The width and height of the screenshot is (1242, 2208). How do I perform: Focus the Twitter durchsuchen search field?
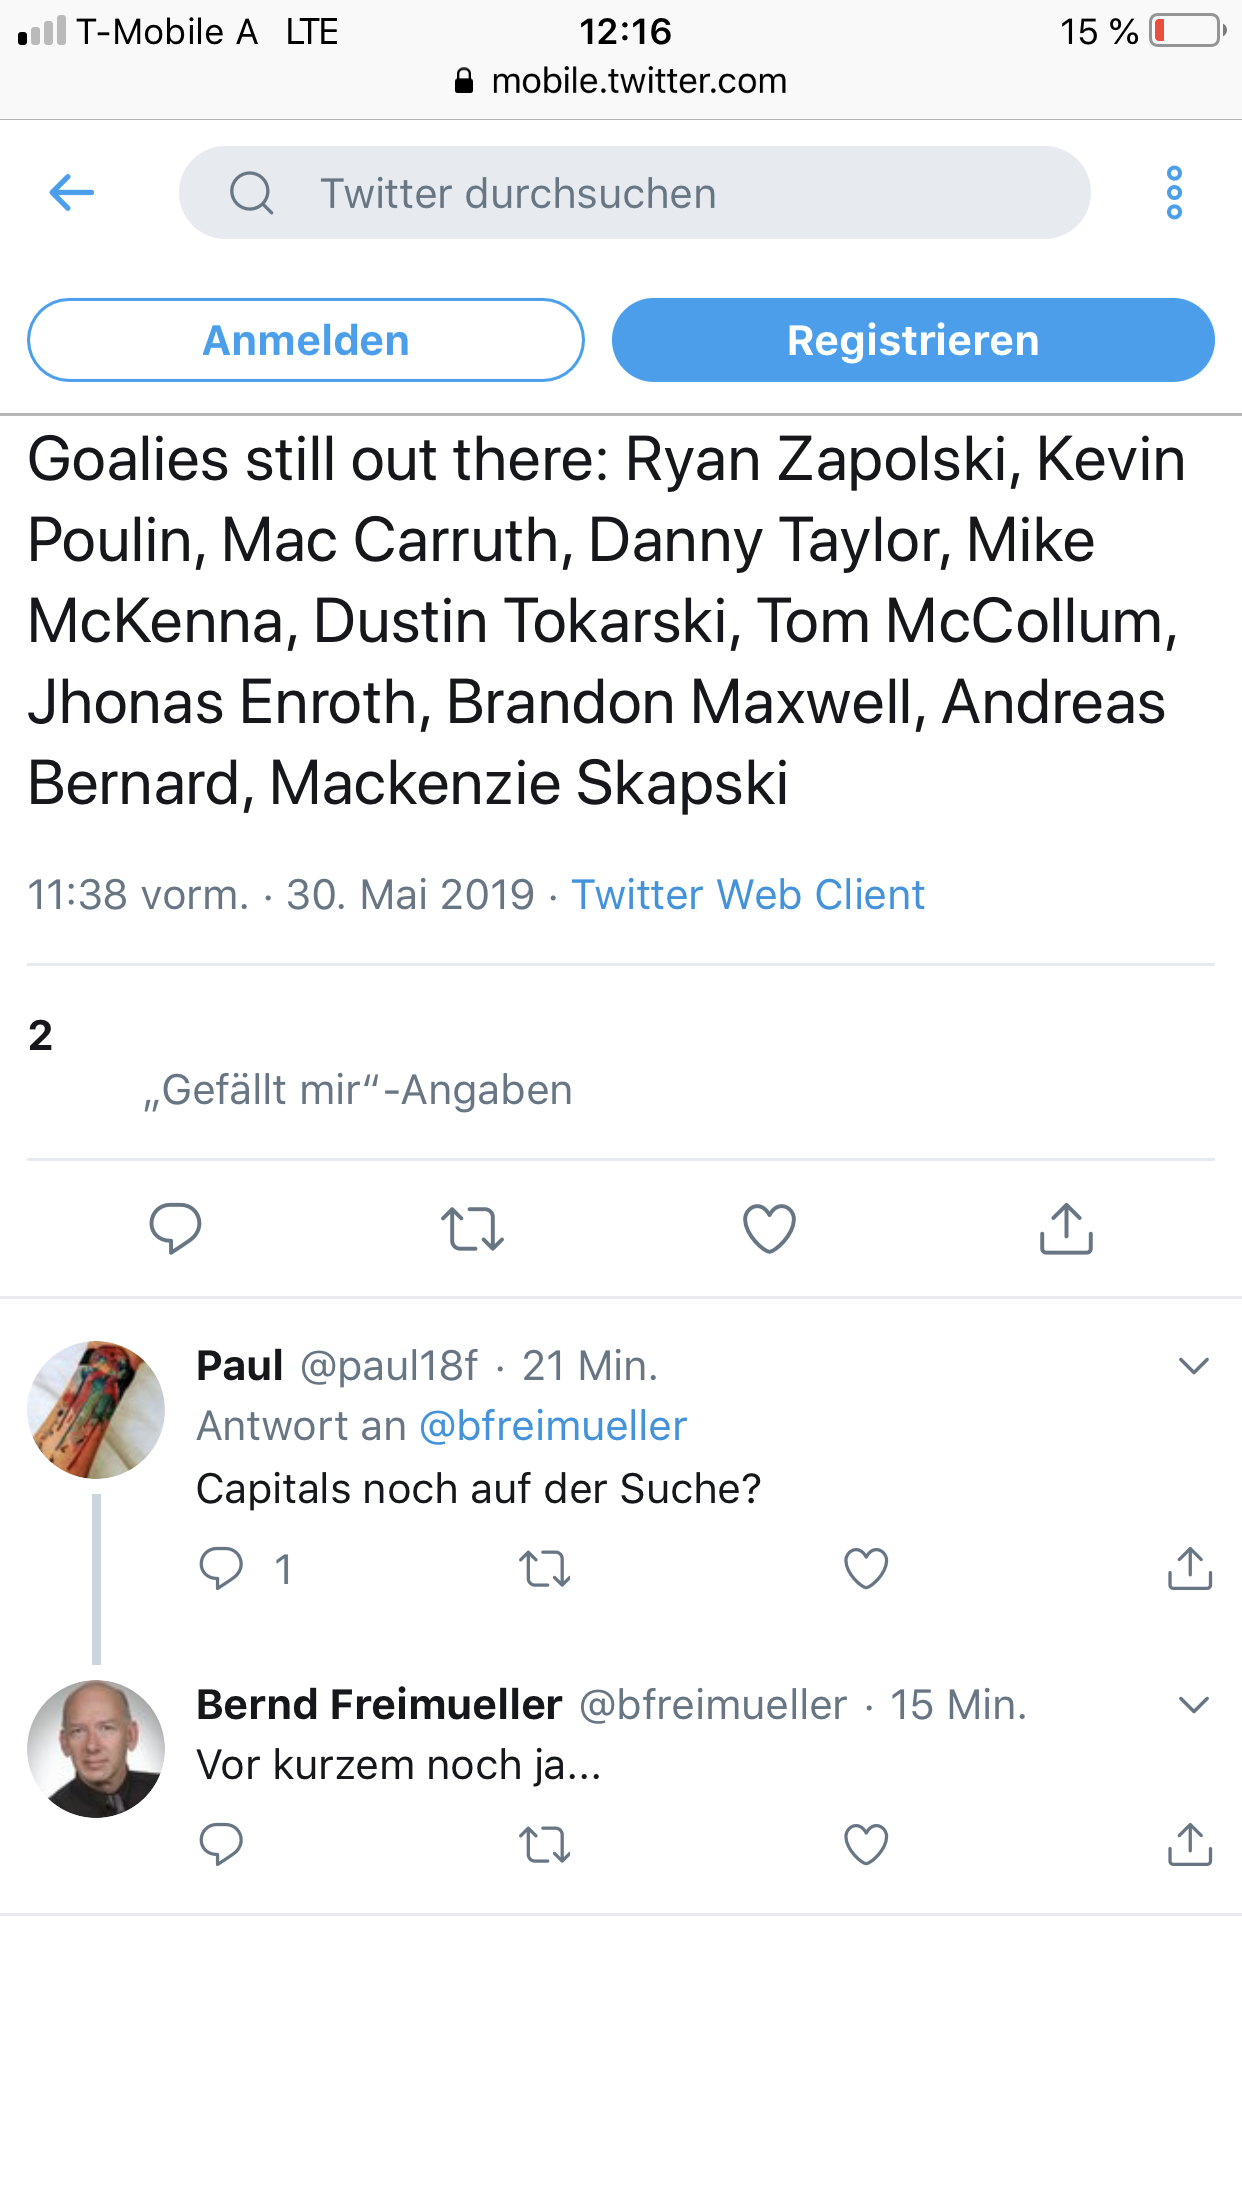coord(634,193)
